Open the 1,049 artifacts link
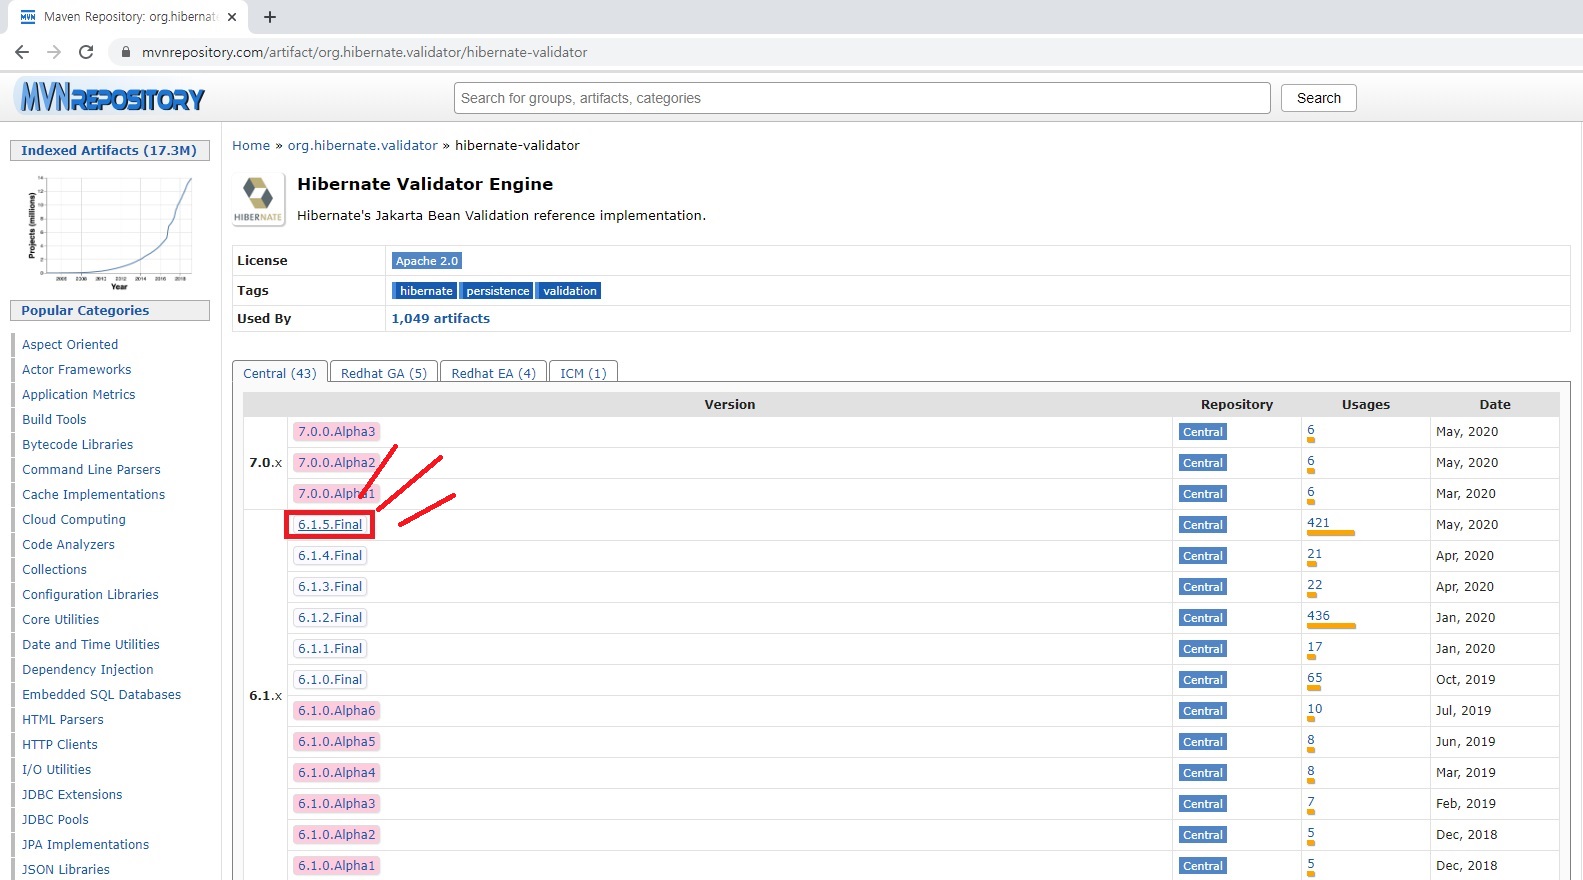1583x880 pixels. point(441,319)
